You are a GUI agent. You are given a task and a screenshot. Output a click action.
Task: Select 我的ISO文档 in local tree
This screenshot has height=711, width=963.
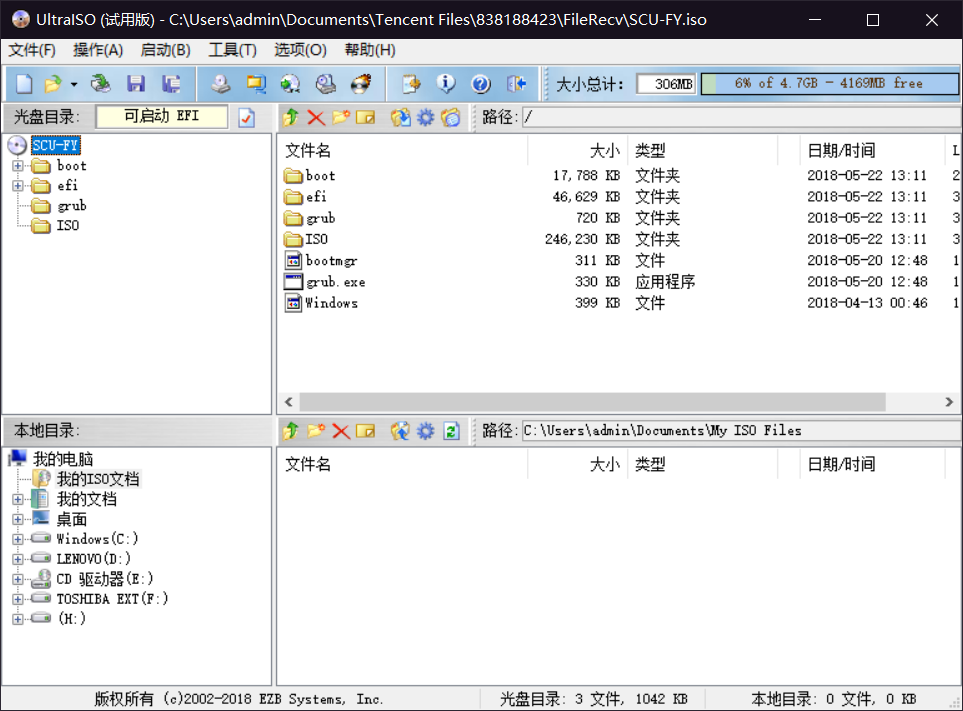pyautogui.click(x=98, y=479)
